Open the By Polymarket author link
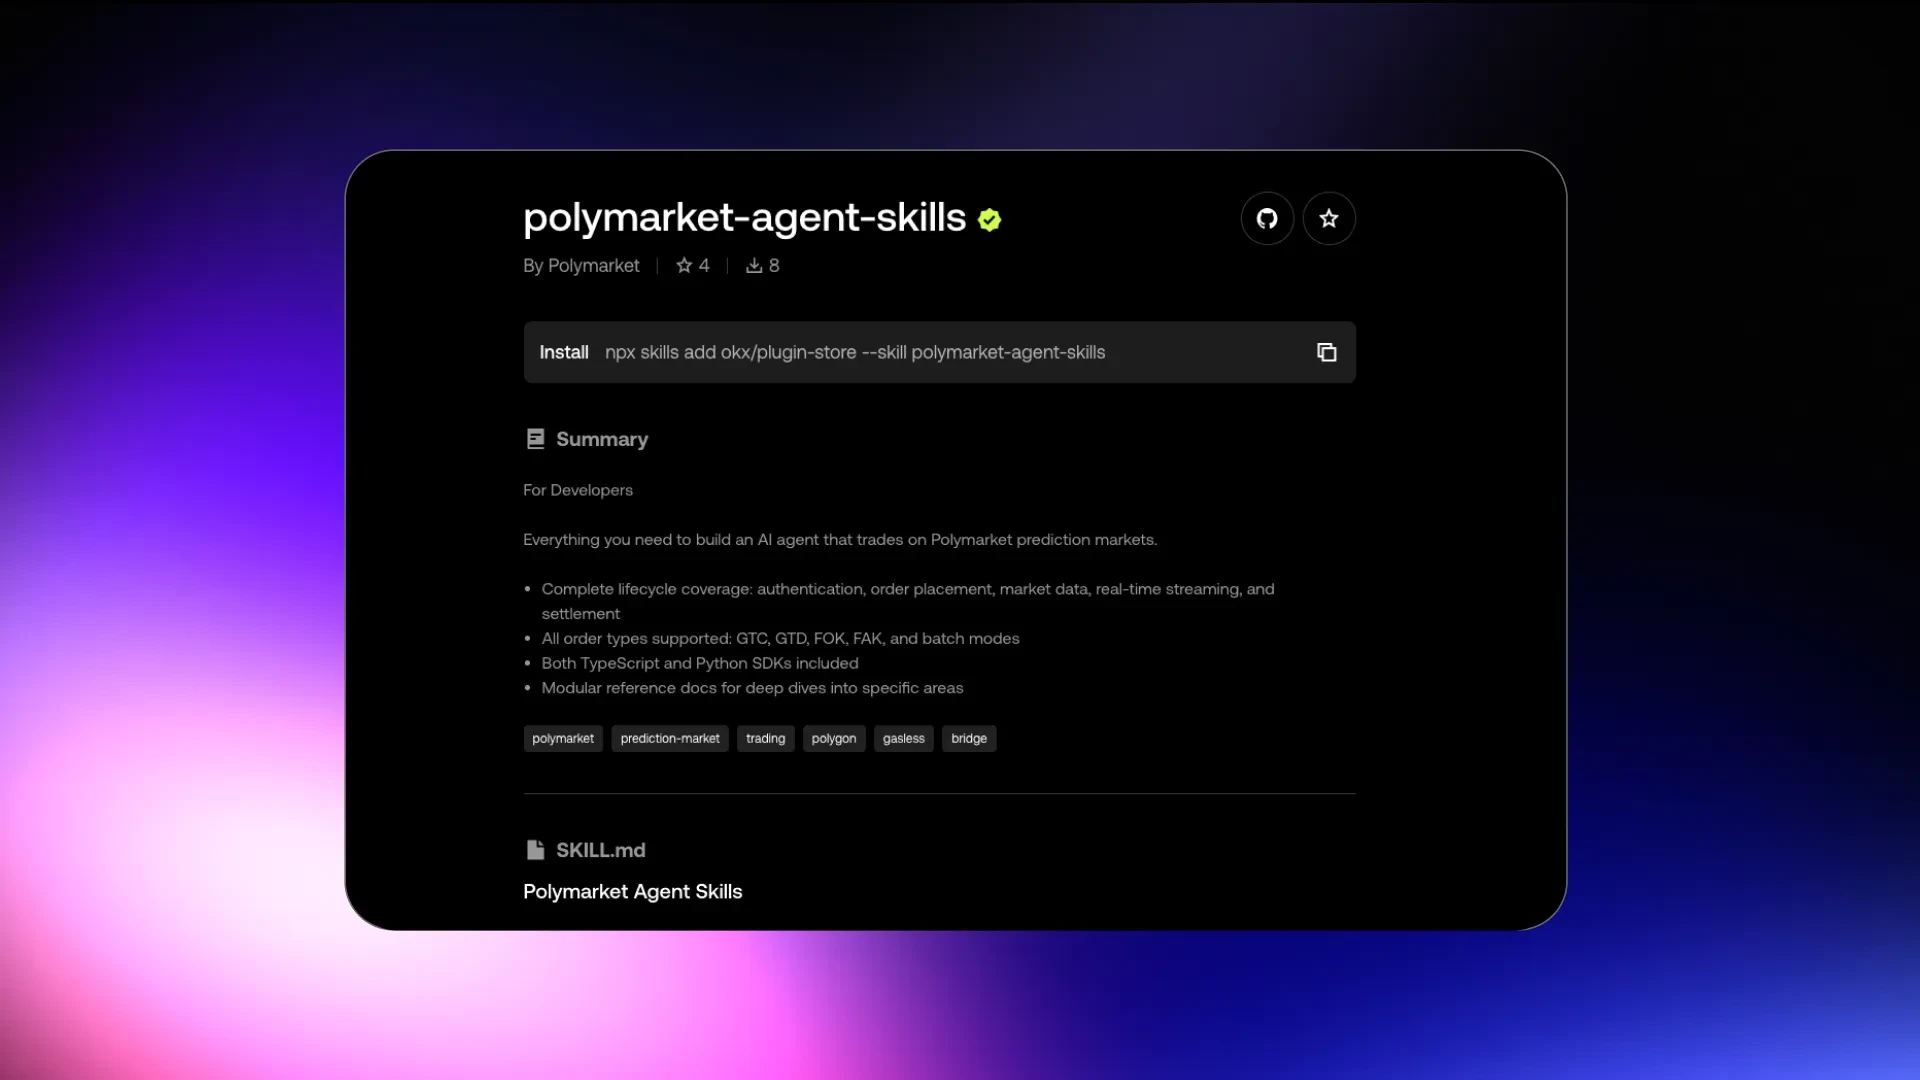 pos(581,265)
